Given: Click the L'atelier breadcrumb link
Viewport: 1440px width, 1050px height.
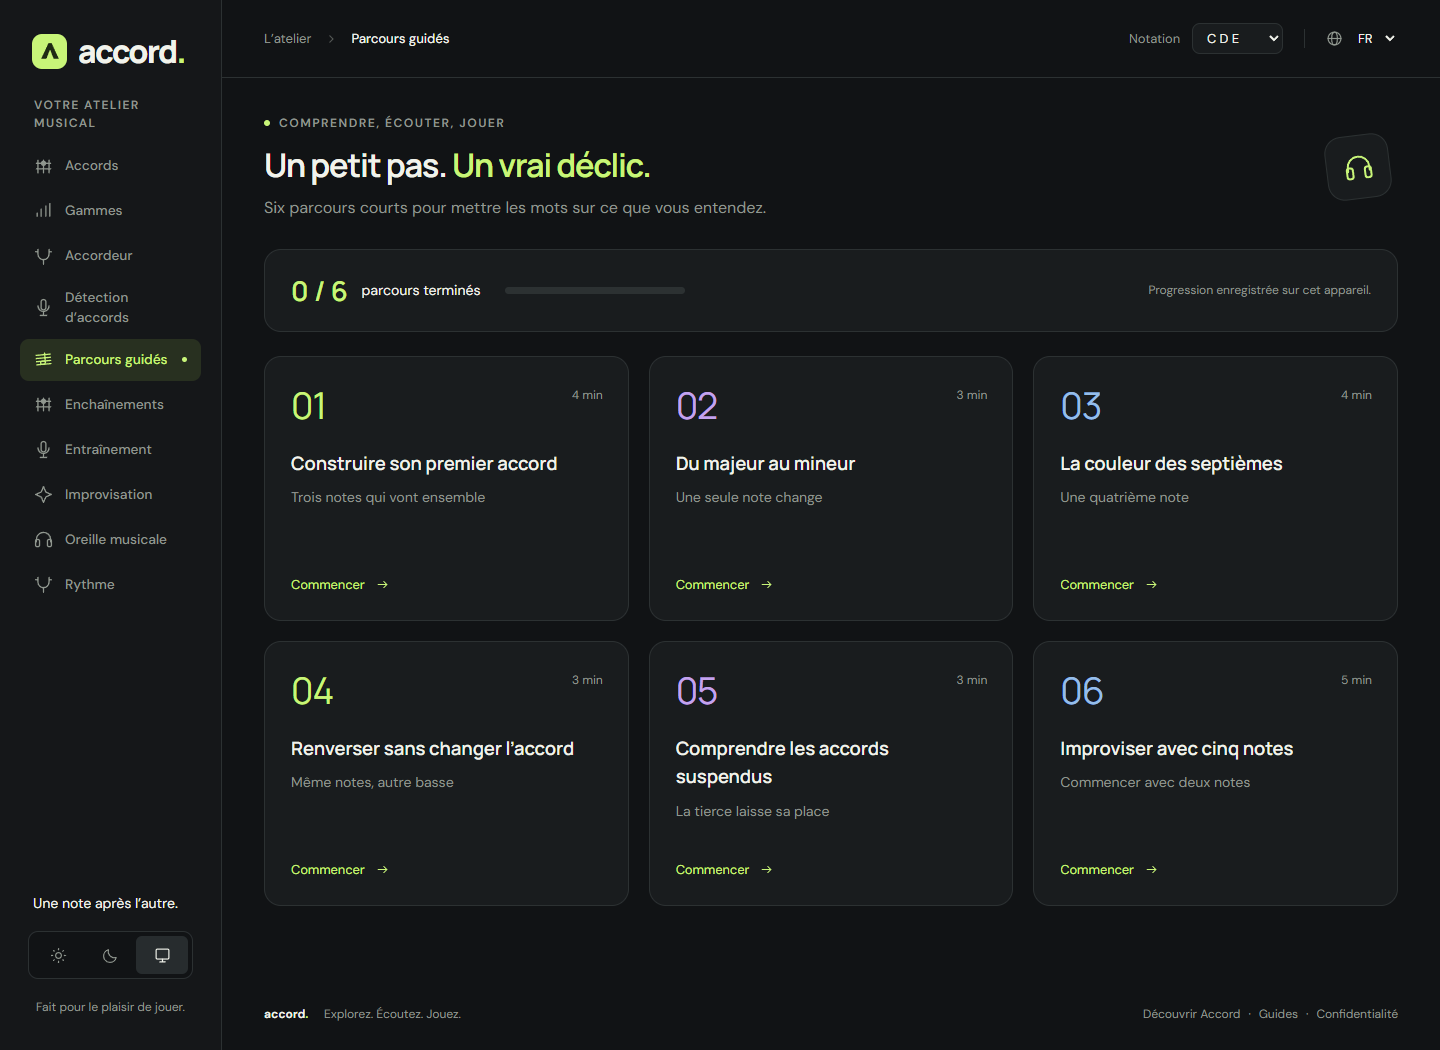Looking at the screenshot, I should 287,39.
